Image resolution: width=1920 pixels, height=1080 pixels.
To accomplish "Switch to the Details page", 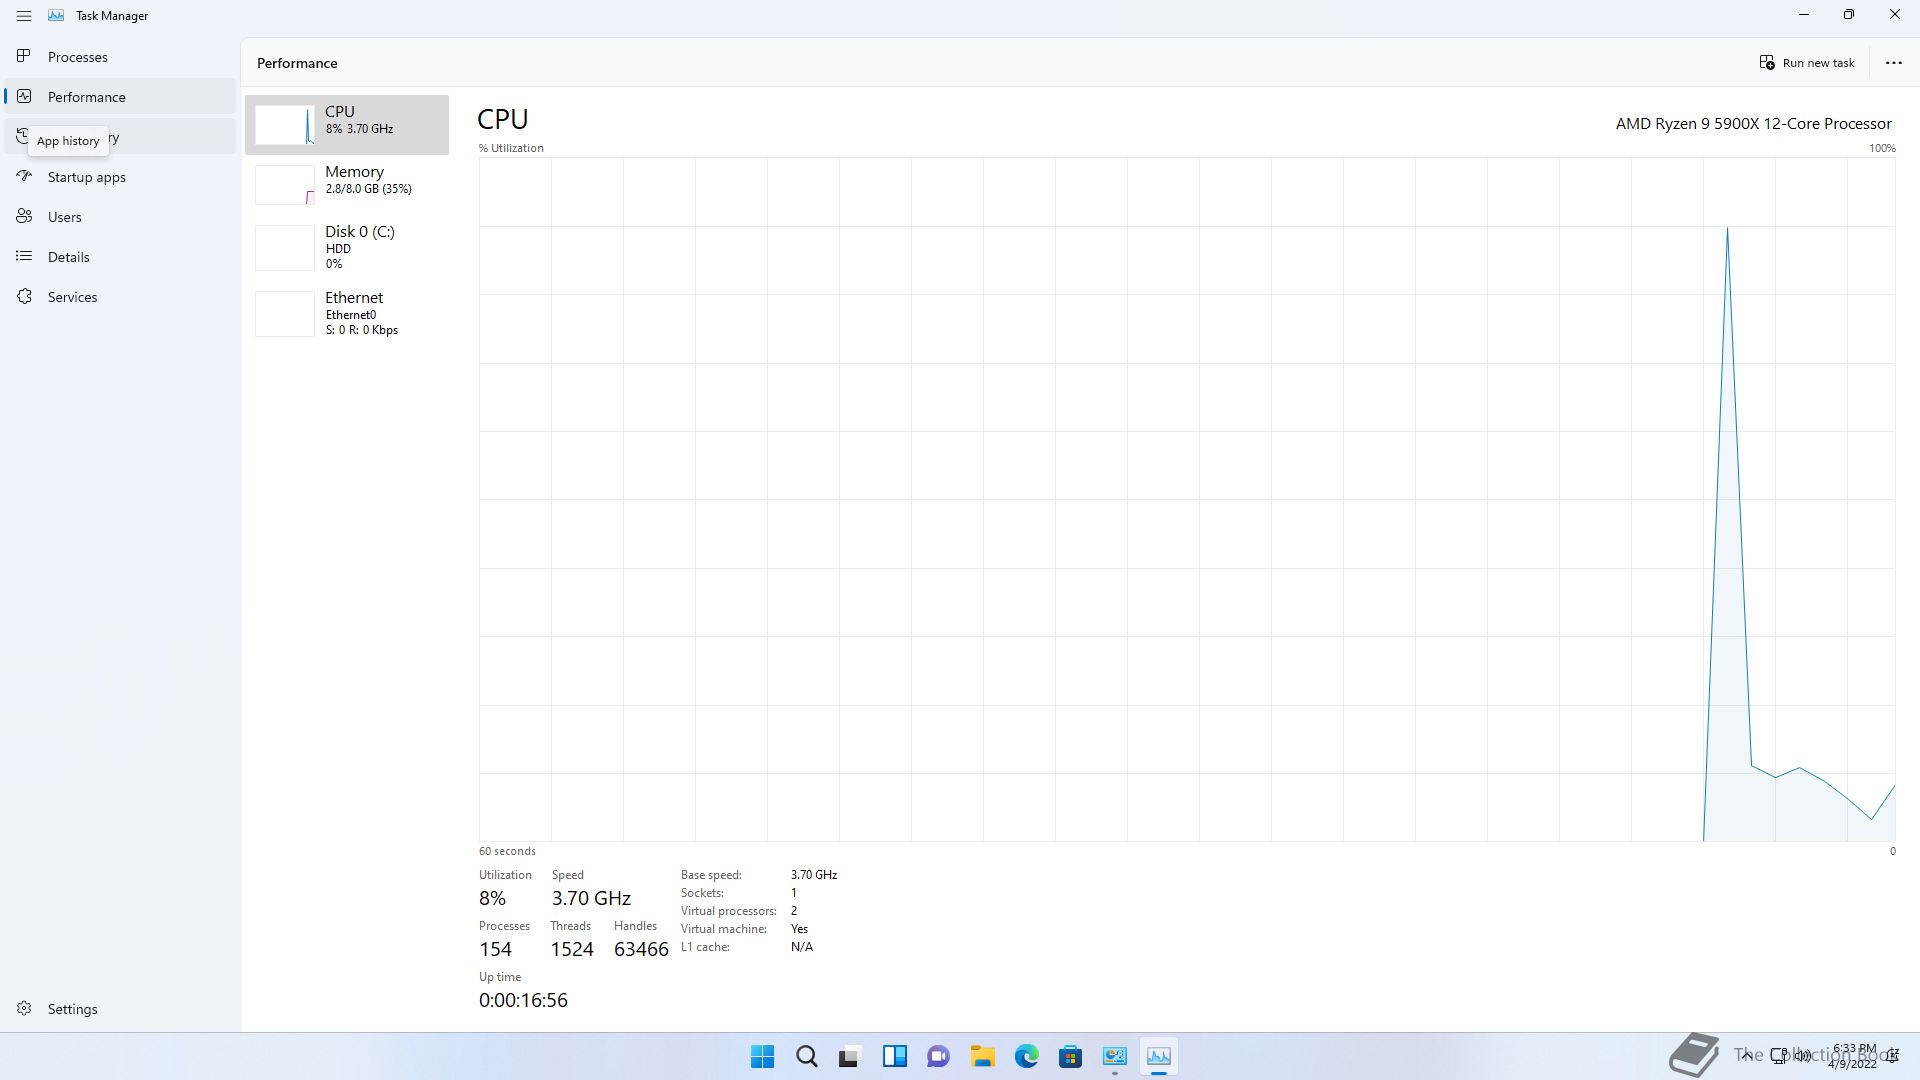I will tap(120, 257).
